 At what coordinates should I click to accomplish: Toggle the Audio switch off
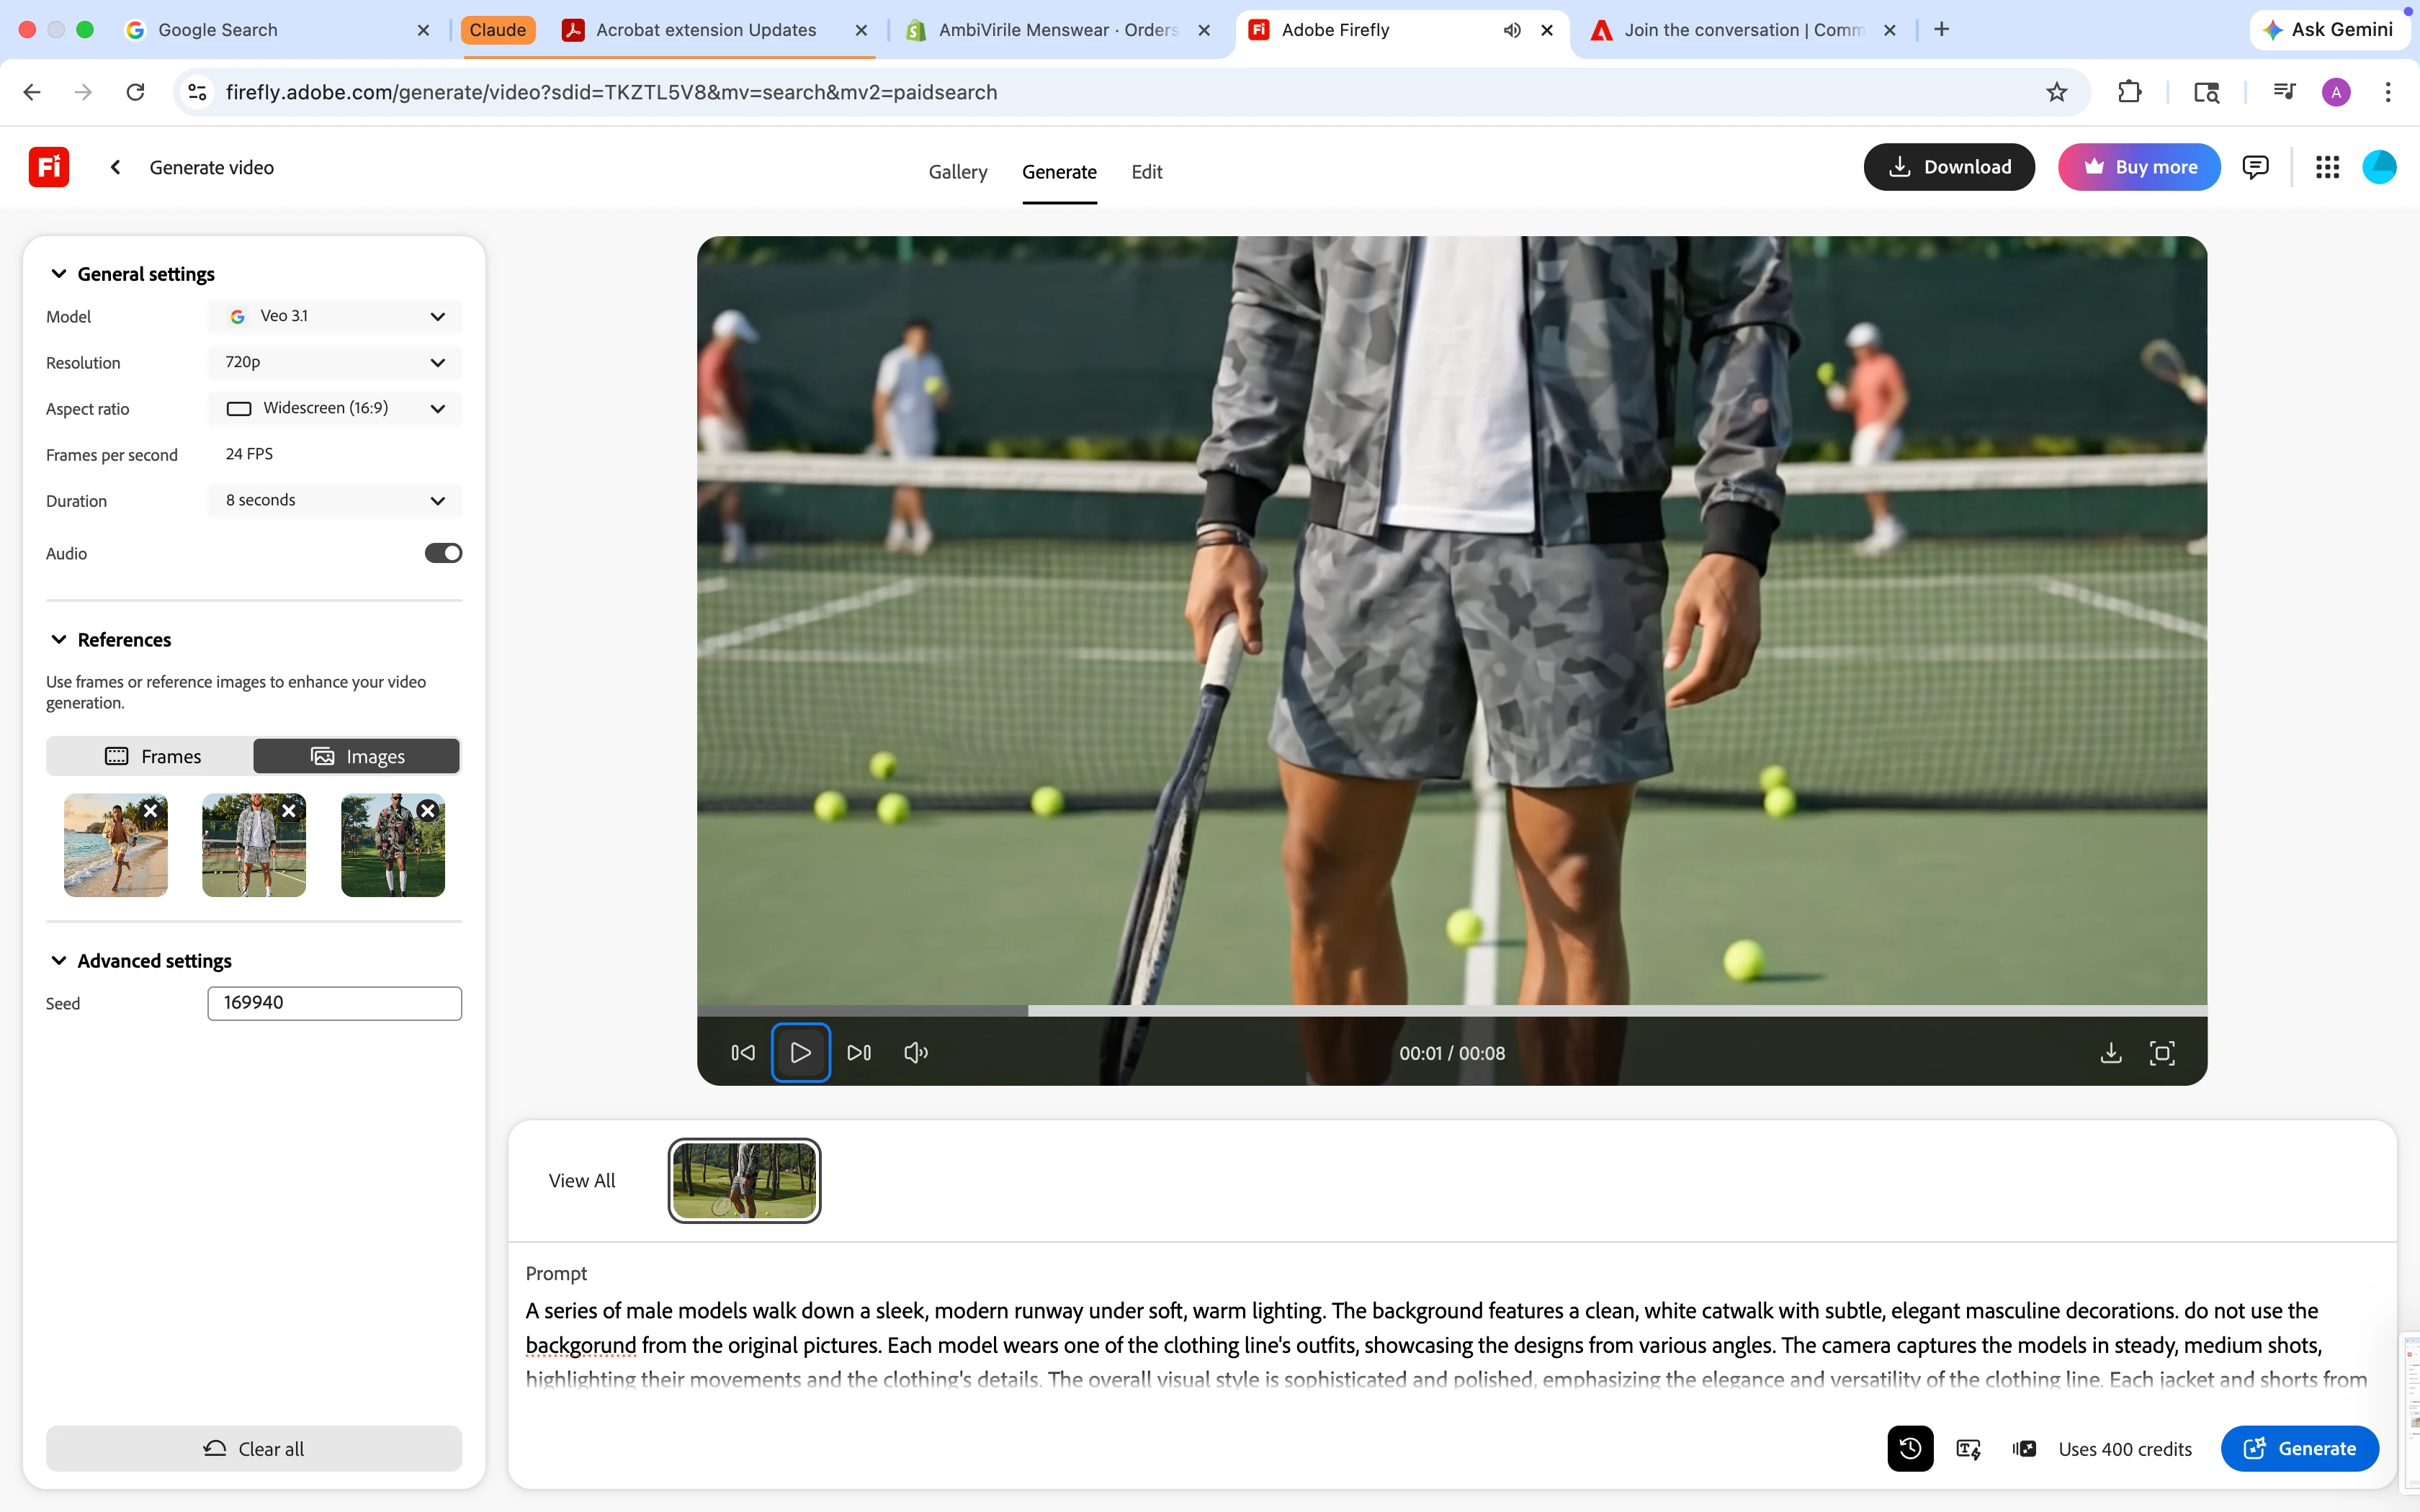click(443, 553)
